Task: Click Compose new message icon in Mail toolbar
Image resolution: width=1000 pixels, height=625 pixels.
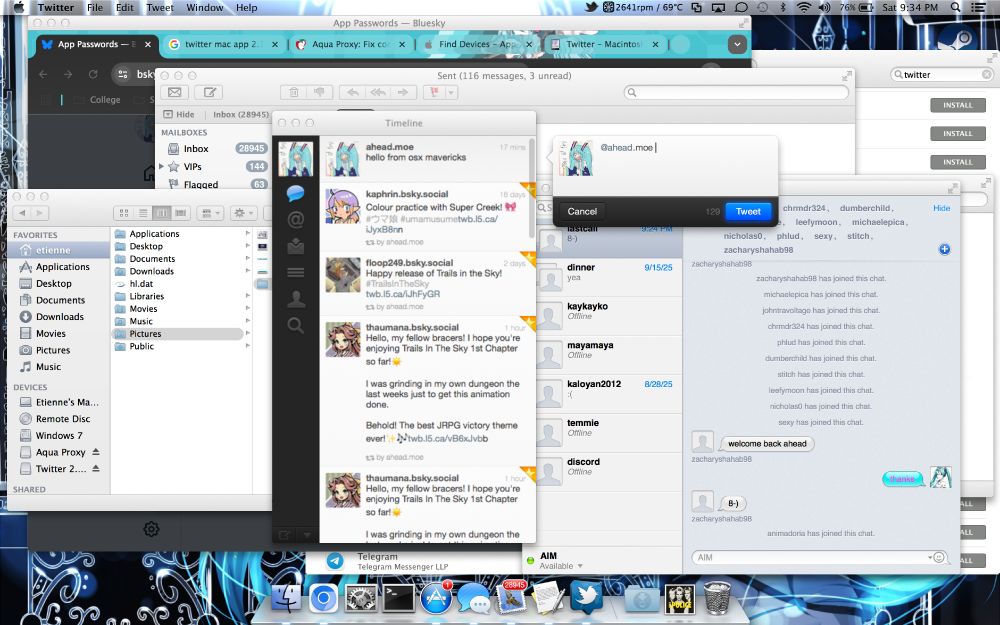Action: (209, 92)
